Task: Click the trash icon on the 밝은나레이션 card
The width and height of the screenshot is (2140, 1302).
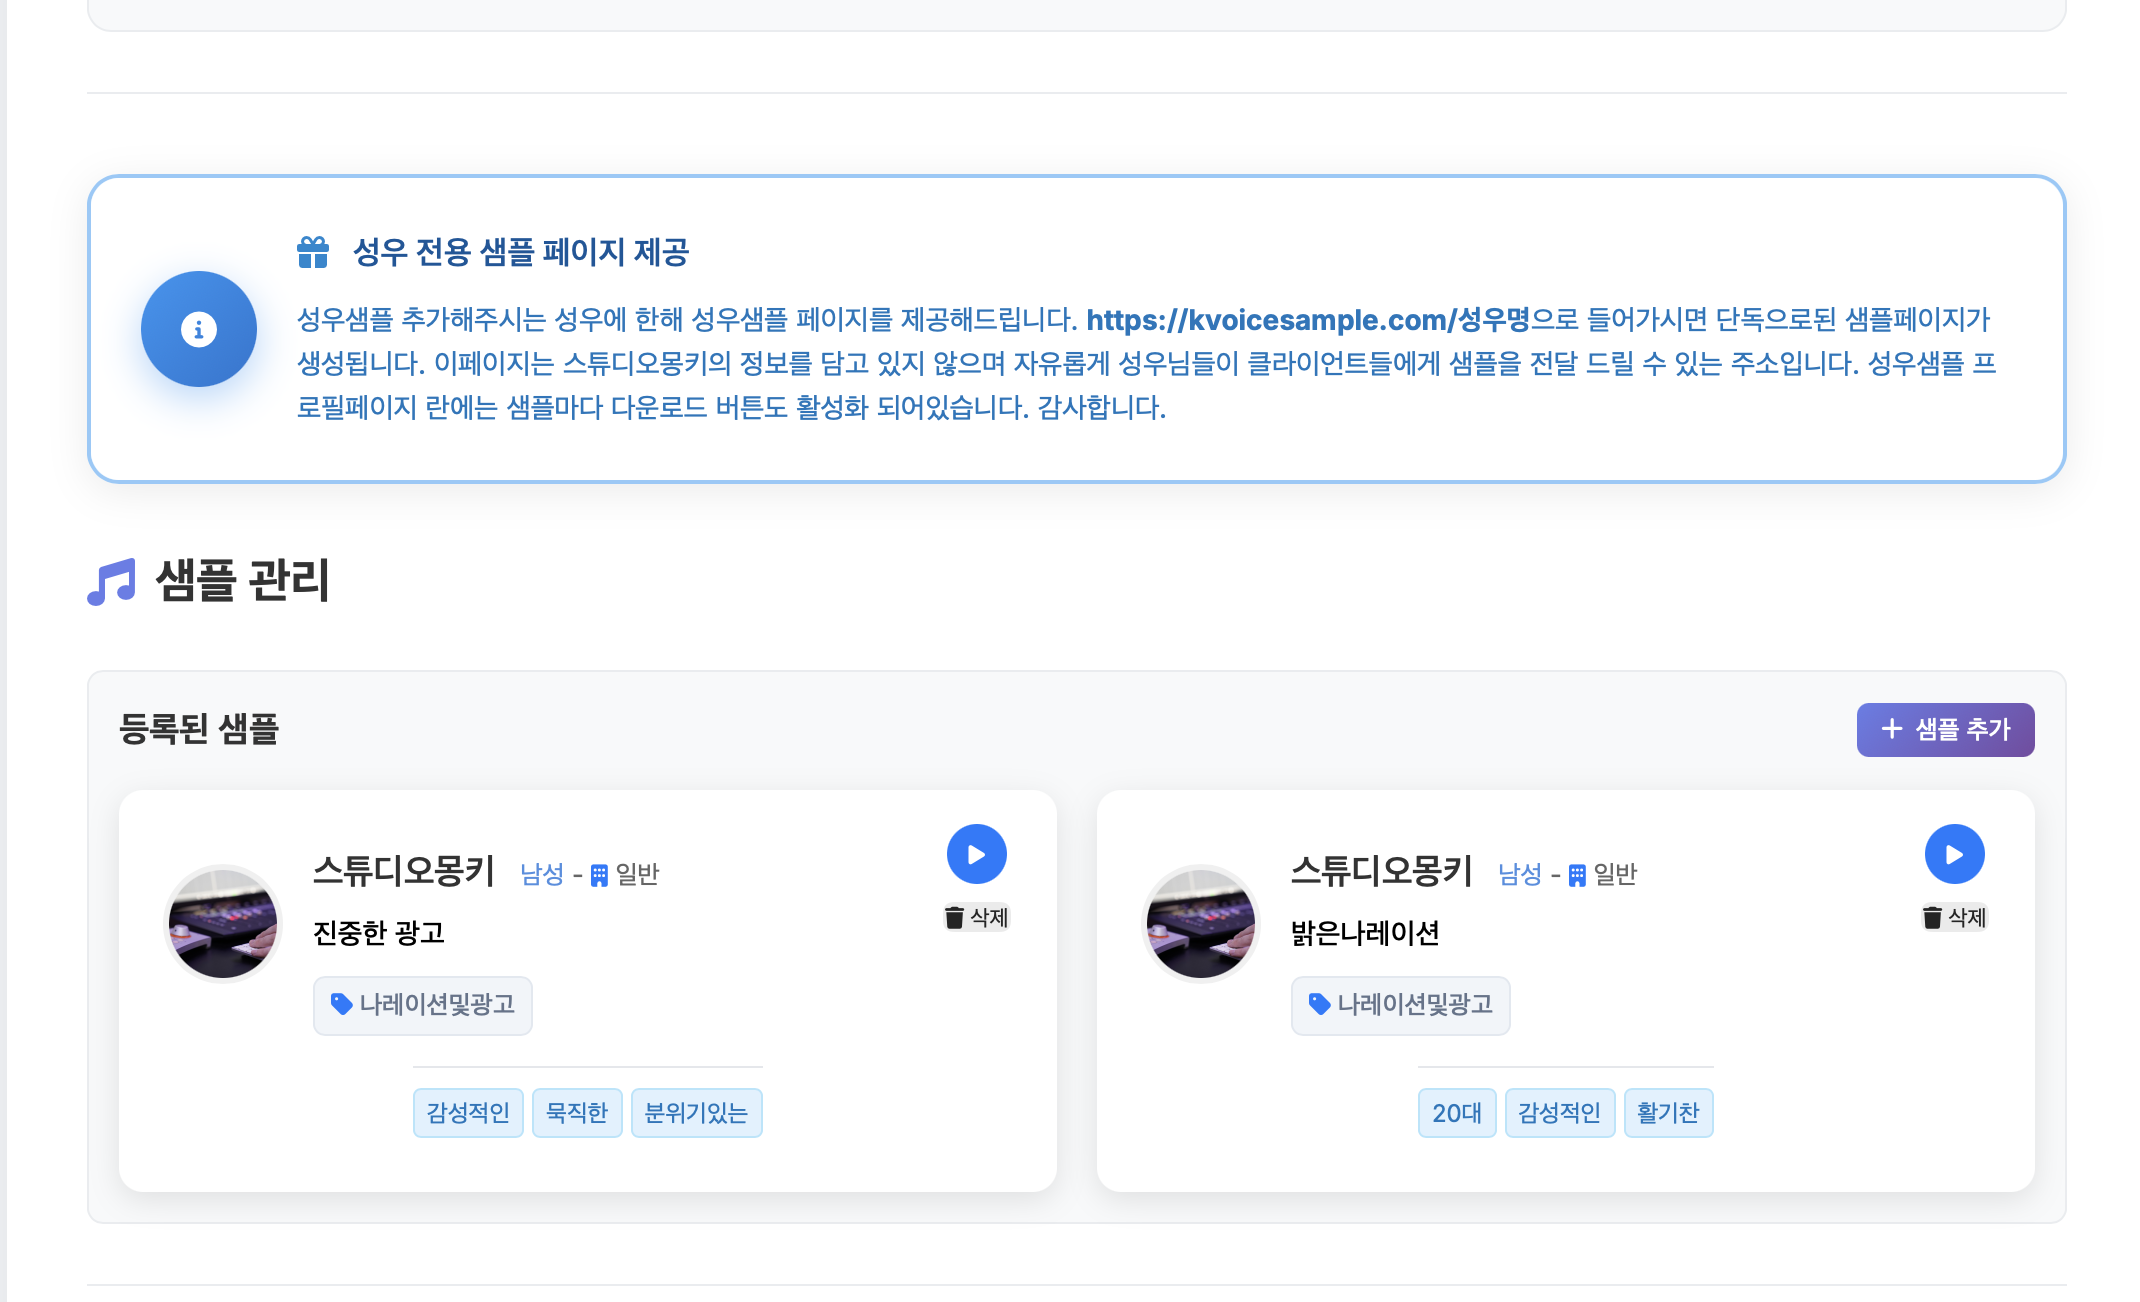Action: tap(1931, 916)
